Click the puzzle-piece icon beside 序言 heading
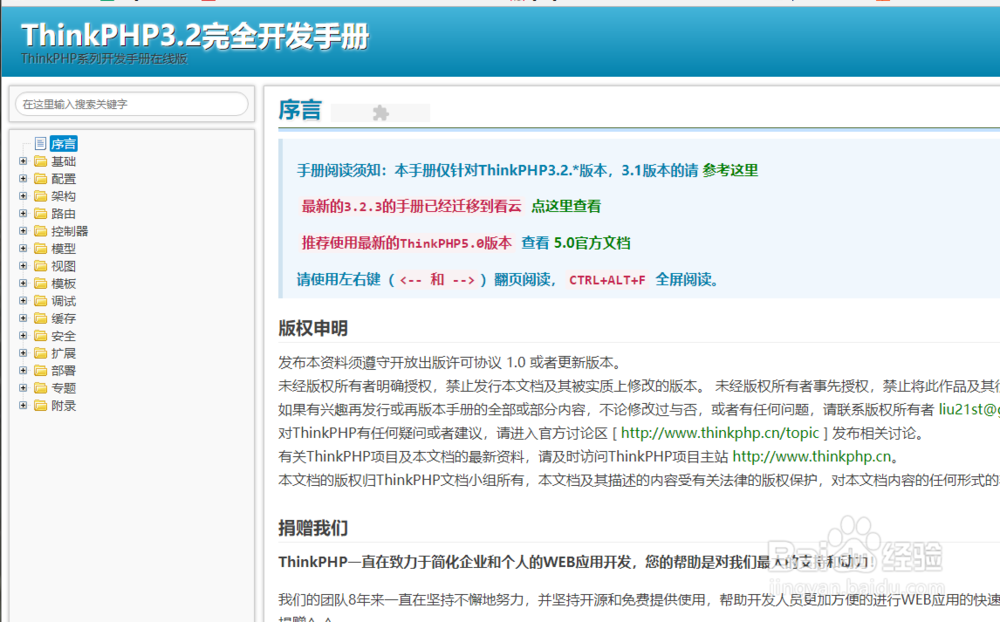 [381, 113]
